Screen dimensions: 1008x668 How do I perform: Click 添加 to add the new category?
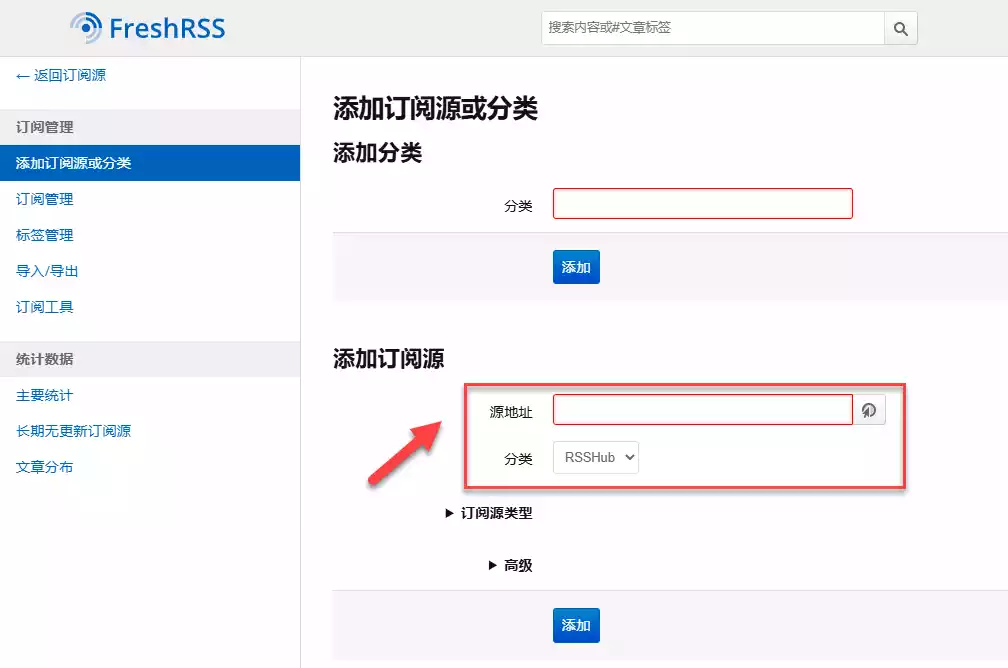coord(575,267)
